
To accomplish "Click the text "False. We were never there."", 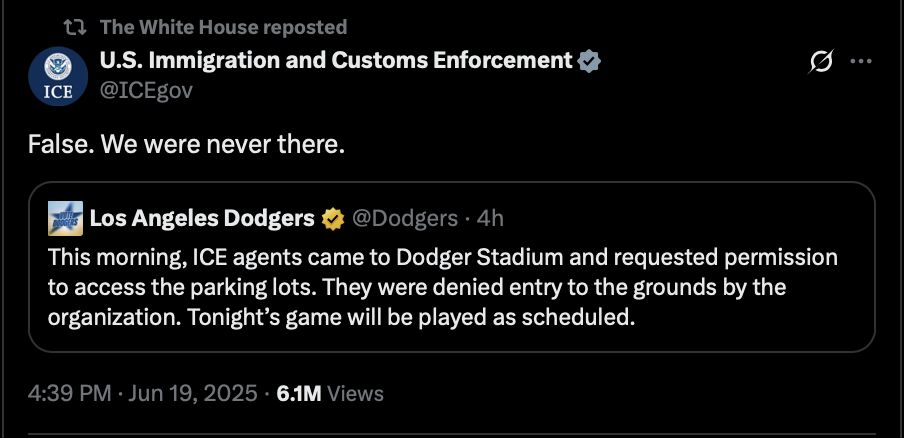I will coord(186,145).
